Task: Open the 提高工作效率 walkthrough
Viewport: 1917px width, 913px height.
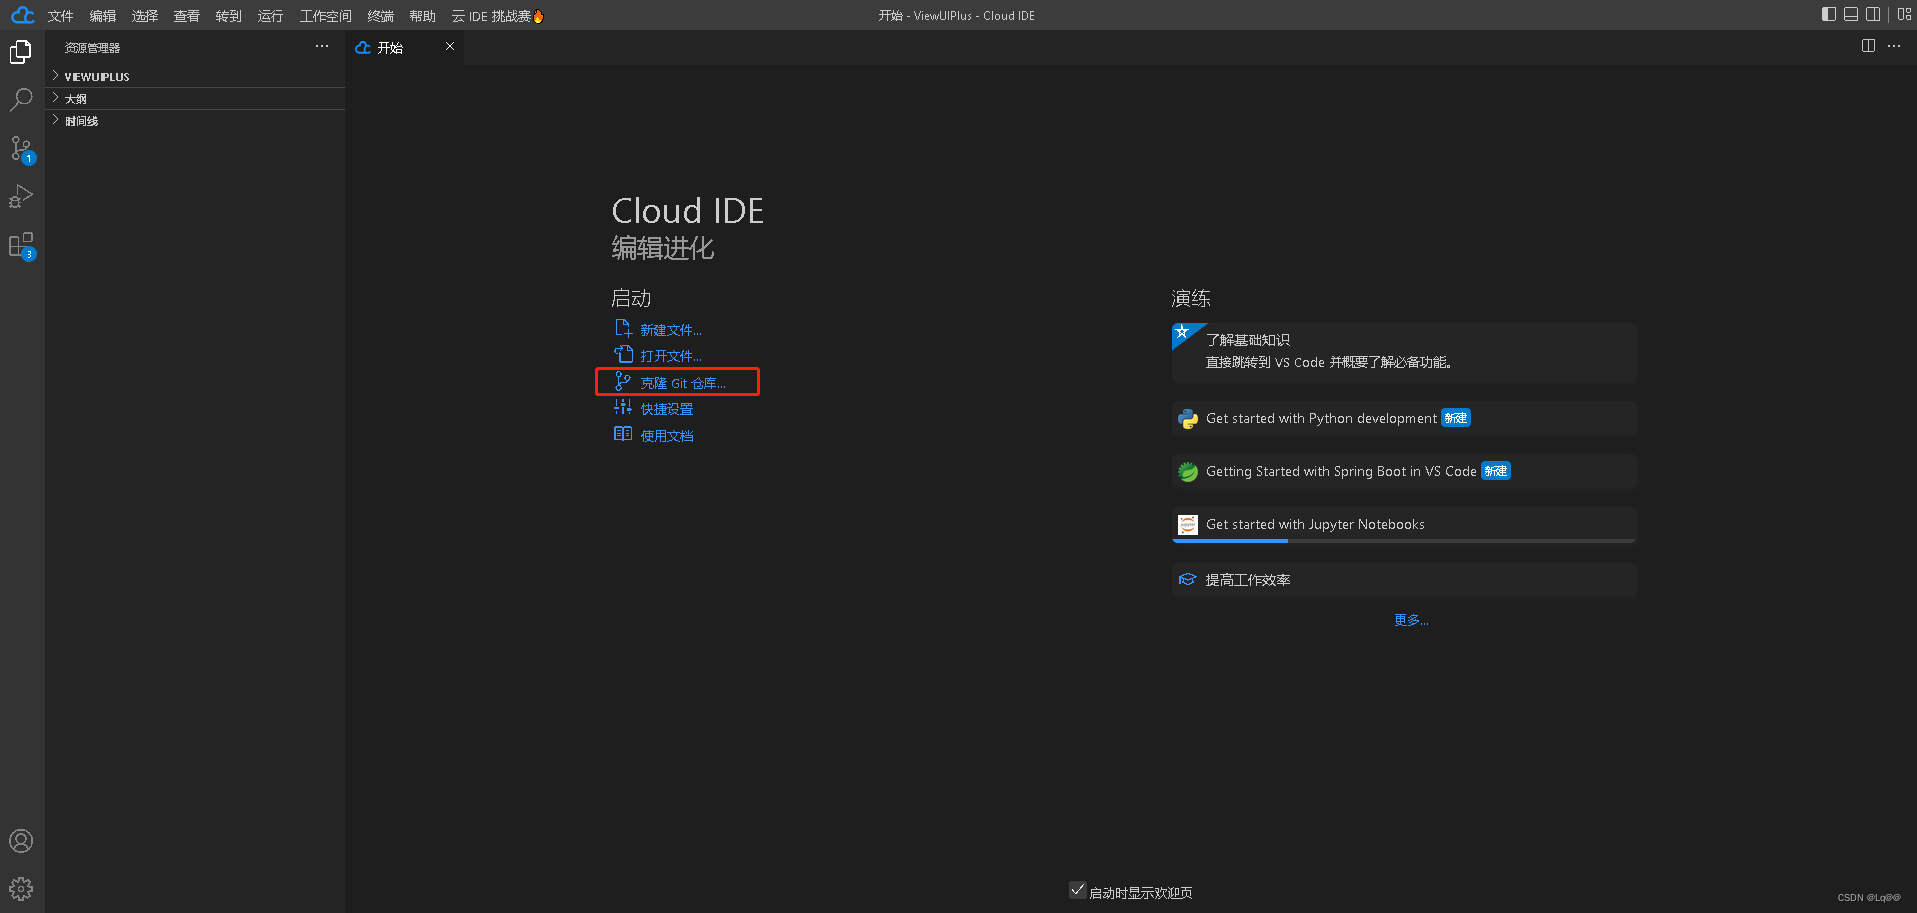Action: pos(1404,580)
